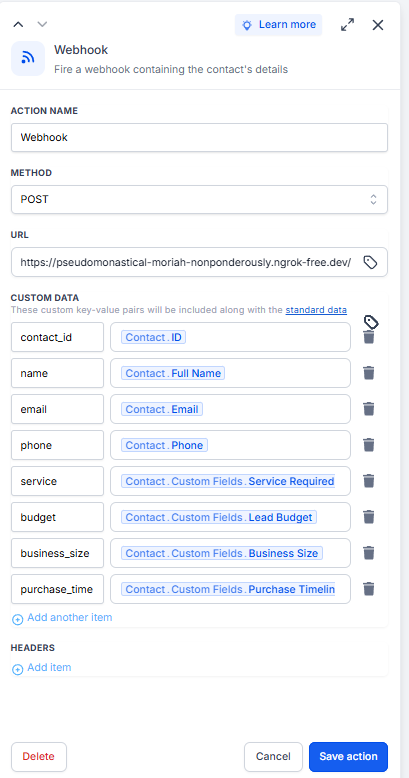Viewport: 409px width, 778px height.
Task: Add another item to custom data
Action: point(62,618)
